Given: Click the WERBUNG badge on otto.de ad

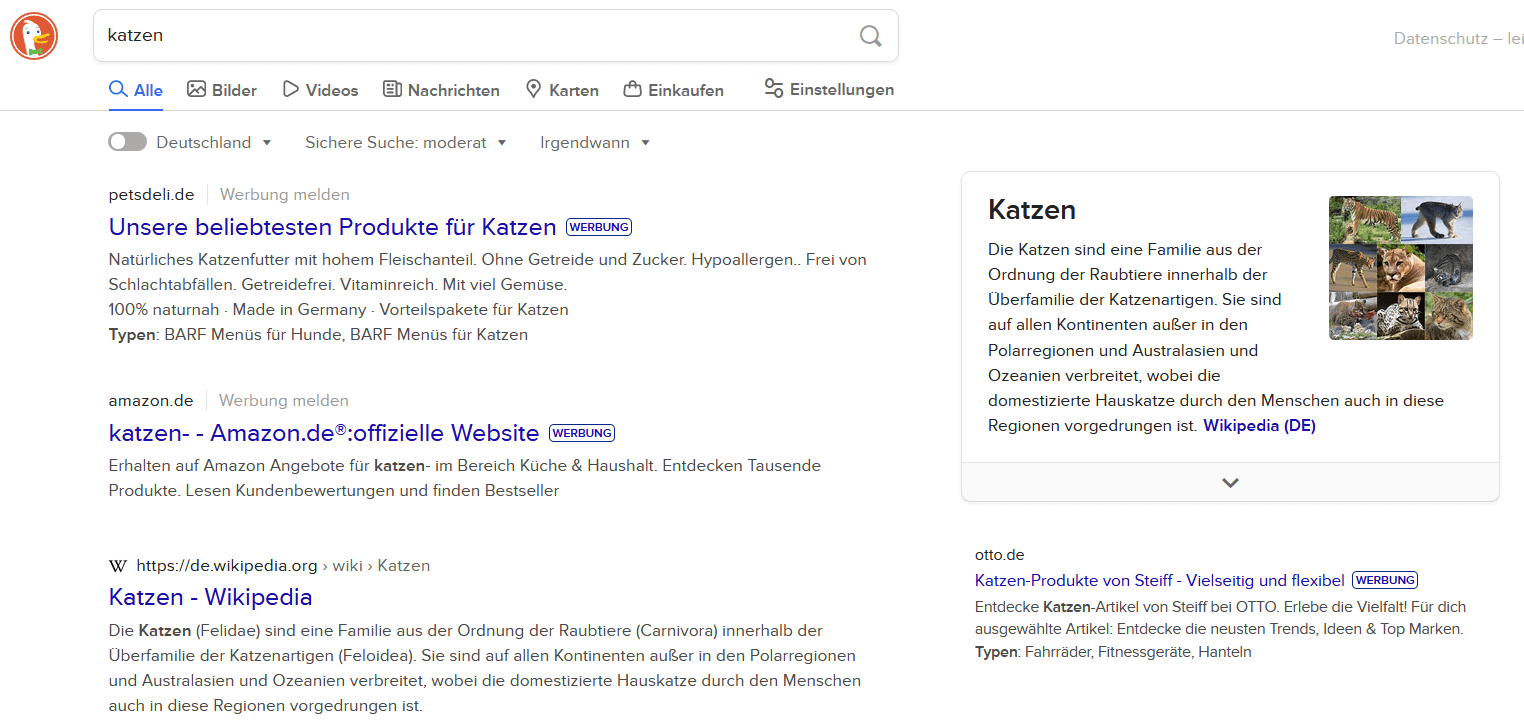Looking at the screenshot, I should 1385,580.
